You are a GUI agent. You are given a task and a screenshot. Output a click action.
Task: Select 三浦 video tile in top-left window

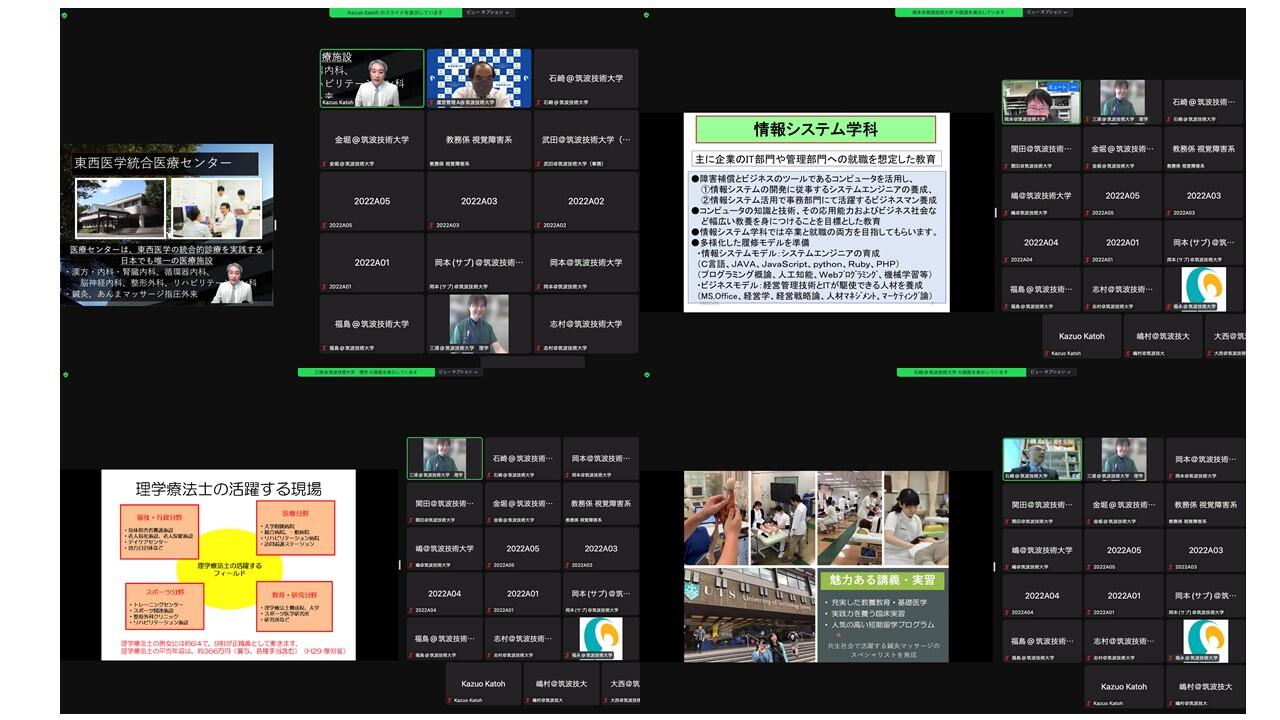point(479,324)
